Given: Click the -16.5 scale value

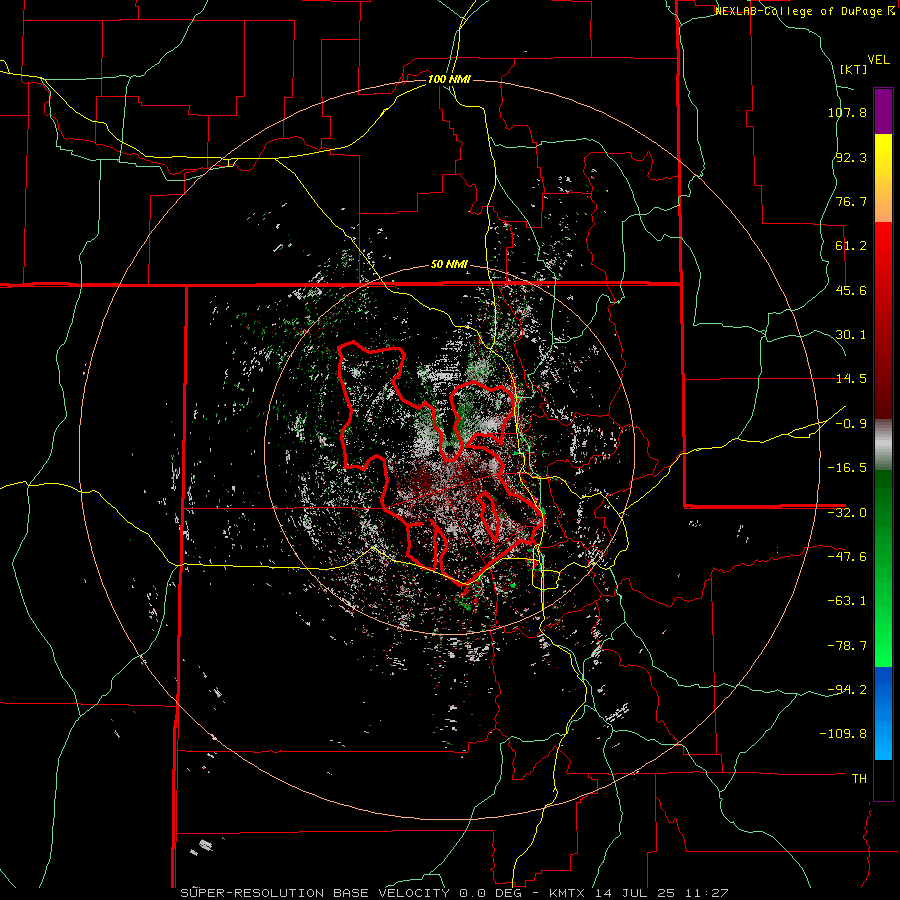Looking at the screenshot, I should tap(847, 468).
